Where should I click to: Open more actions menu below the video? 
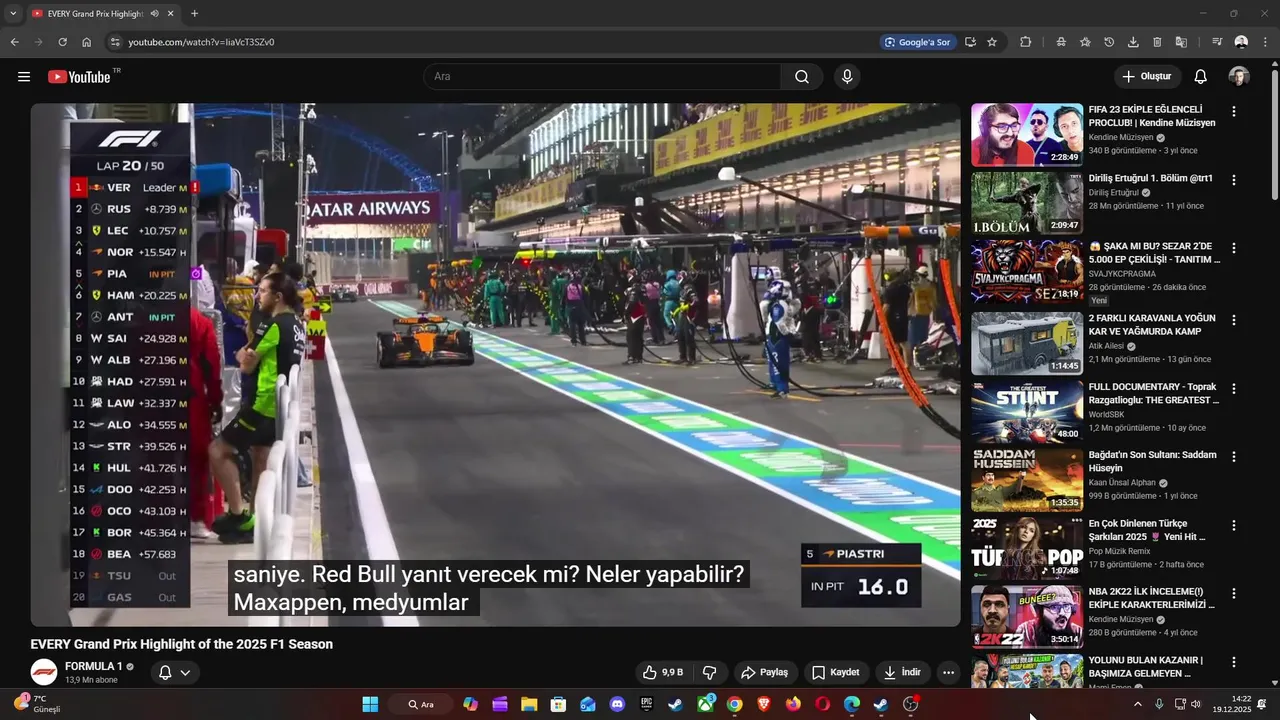coord(948,672)
